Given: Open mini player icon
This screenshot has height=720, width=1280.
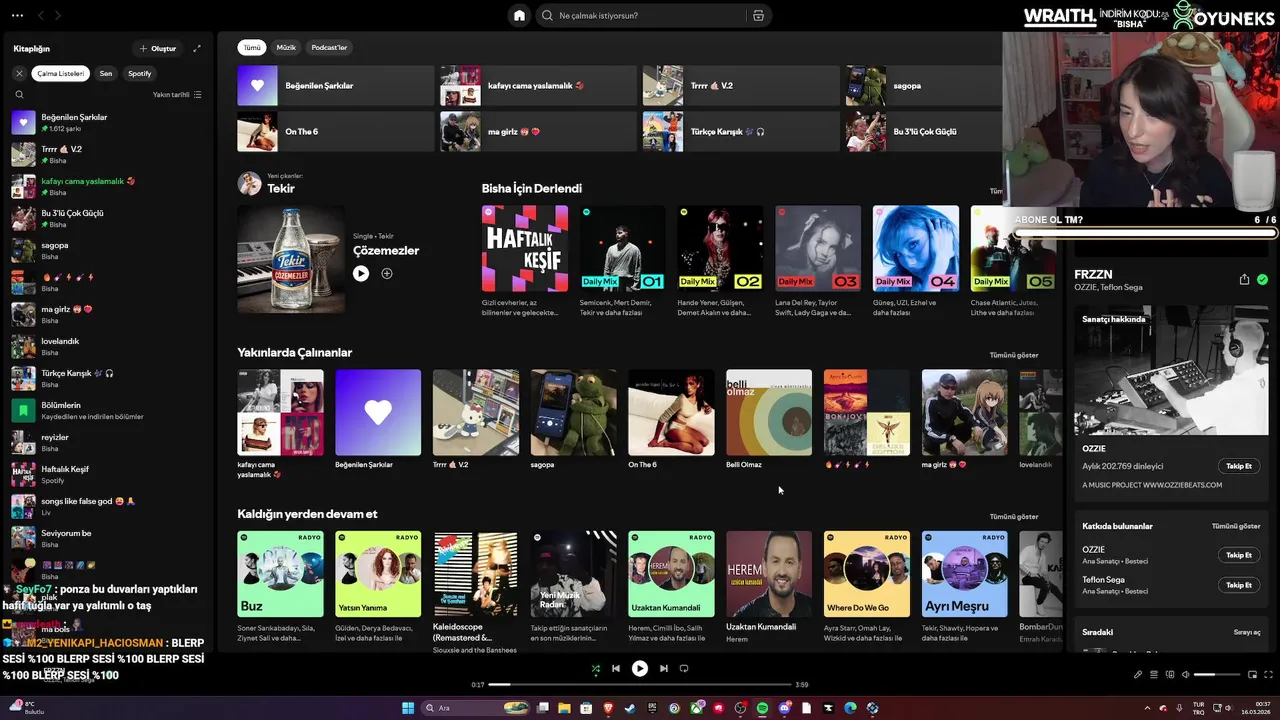Looking at the screenshot, I should [x=1252, y=674].
